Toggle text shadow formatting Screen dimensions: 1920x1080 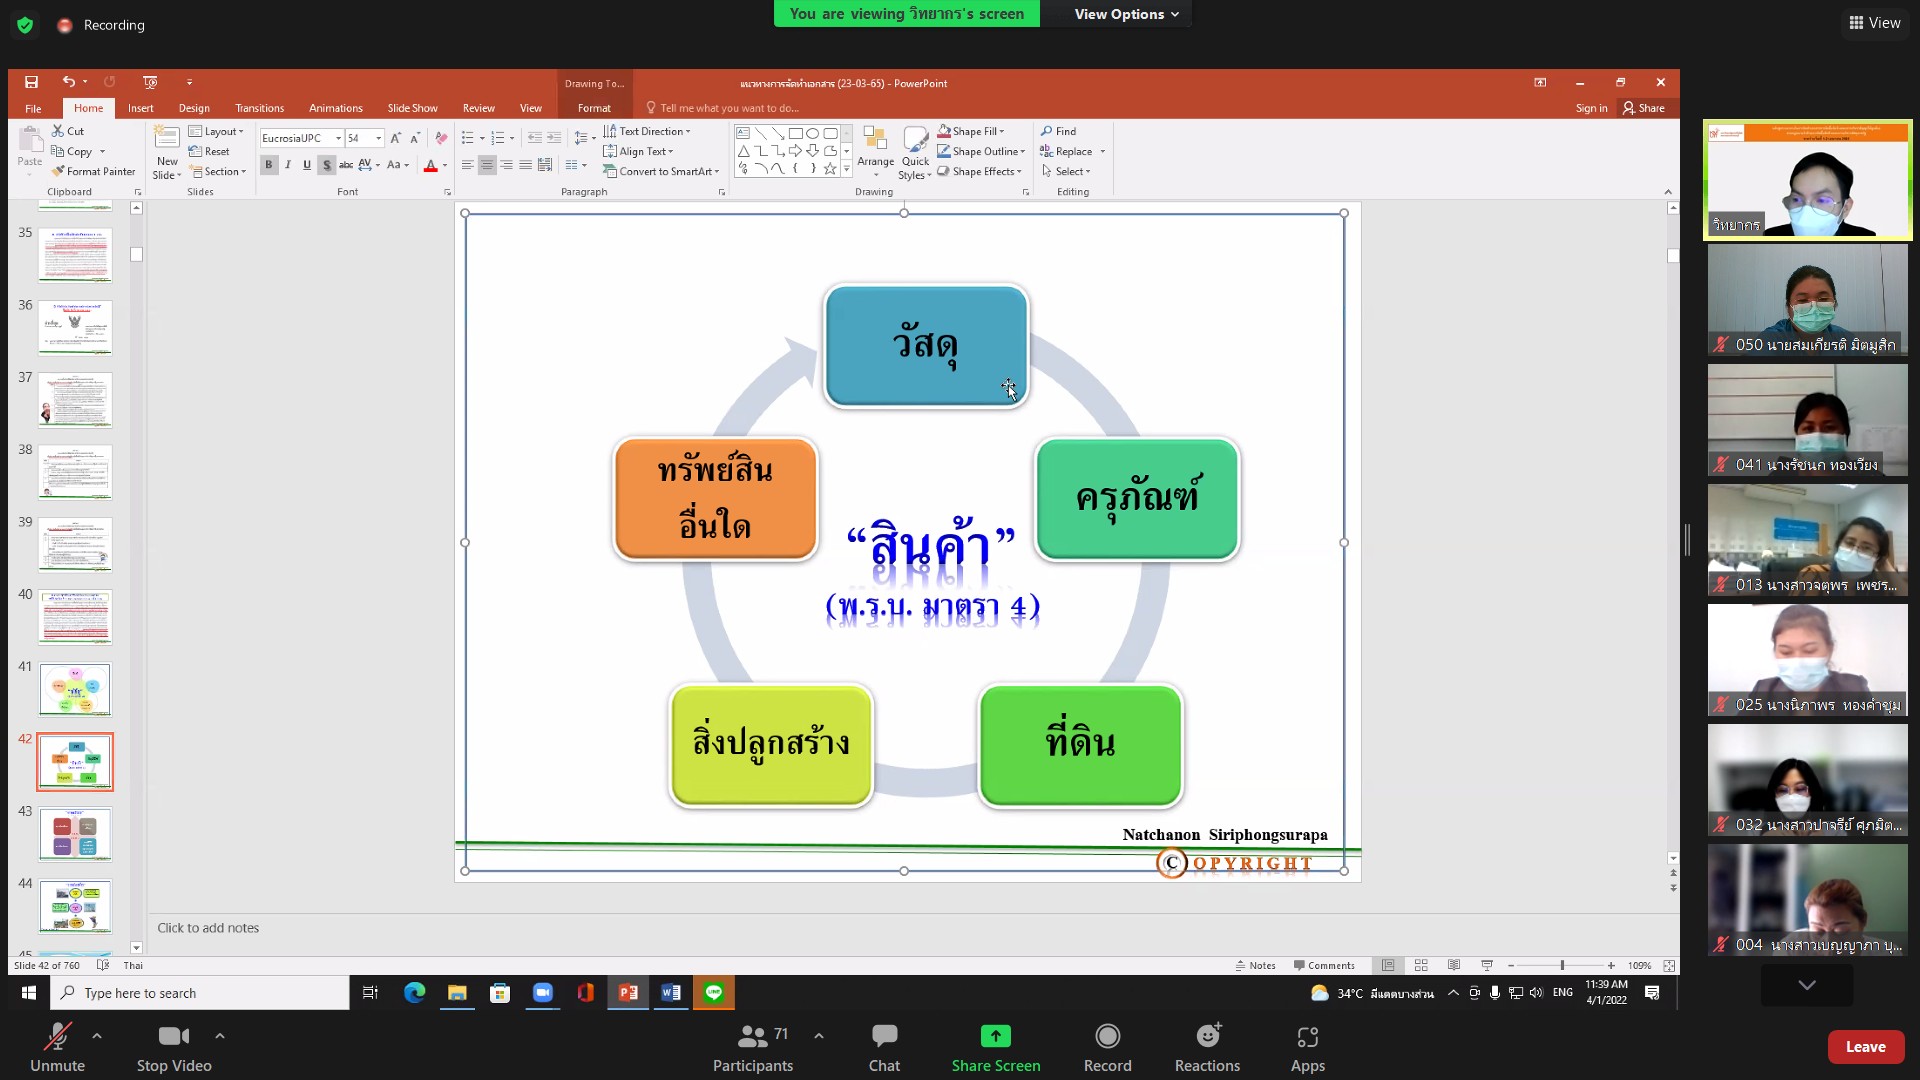point(326,165)
